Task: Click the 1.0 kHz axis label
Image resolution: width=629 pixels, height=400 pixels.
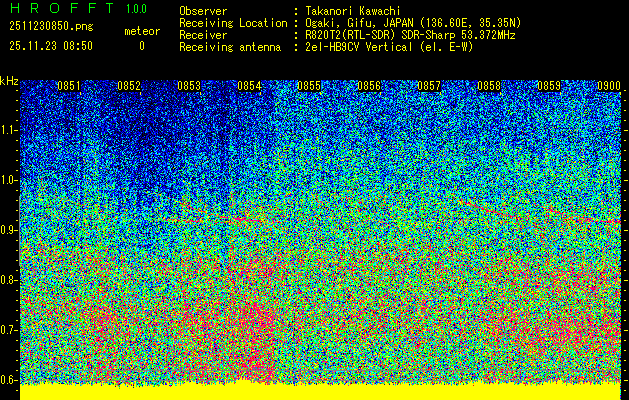Action: tap(9, 180)
